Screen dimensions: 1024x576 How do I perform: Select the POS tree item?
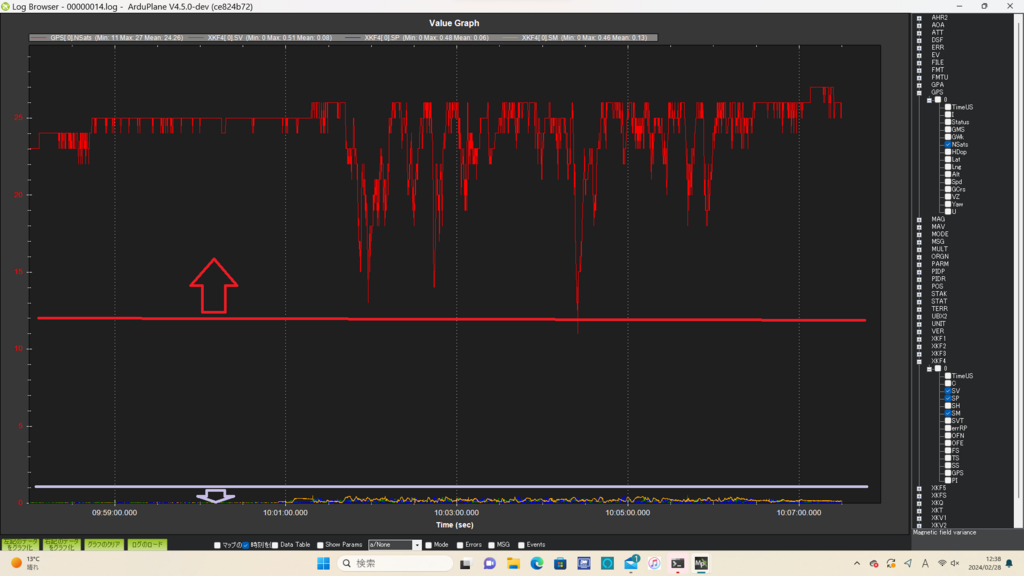pyautogui.click(x=937, y=287)
